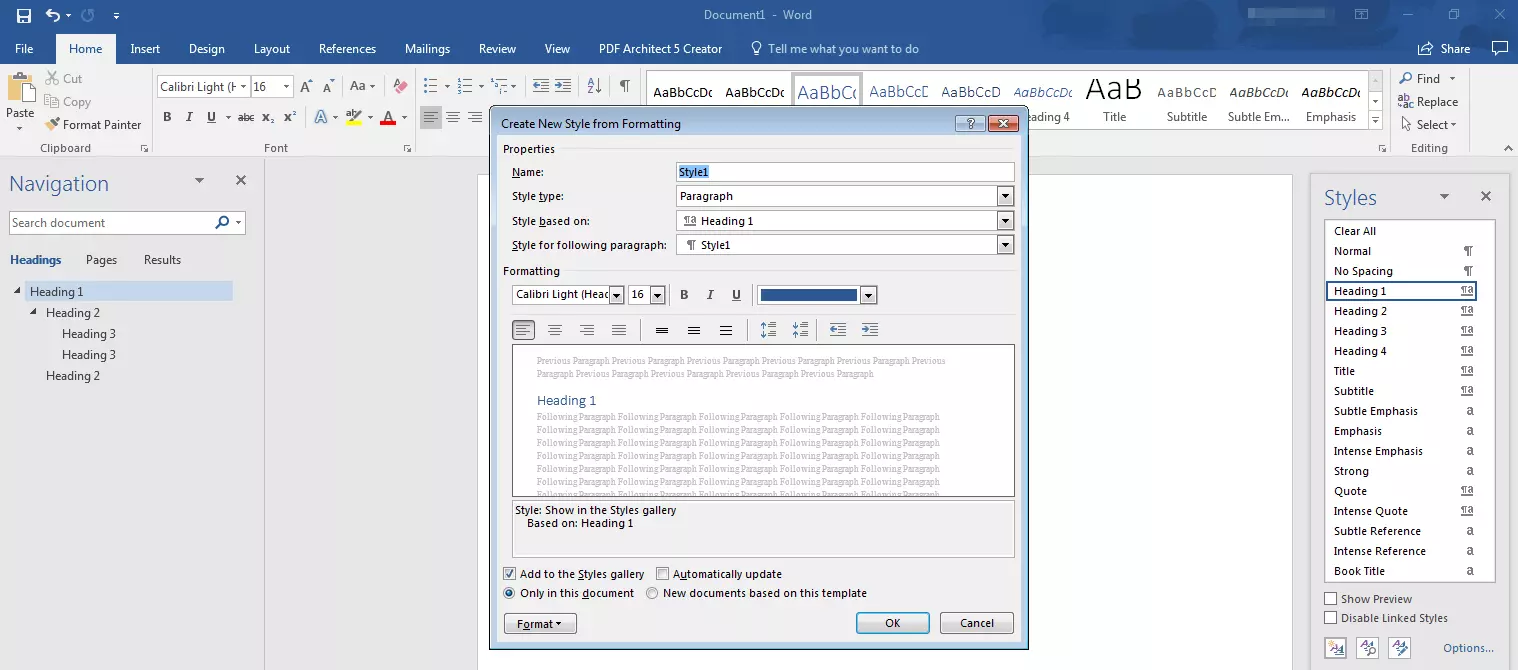The width and height of the screenshot is (1518, 670).
Task: Click ribbon Increase Font Size icon
Action: [x=307, y=87]
